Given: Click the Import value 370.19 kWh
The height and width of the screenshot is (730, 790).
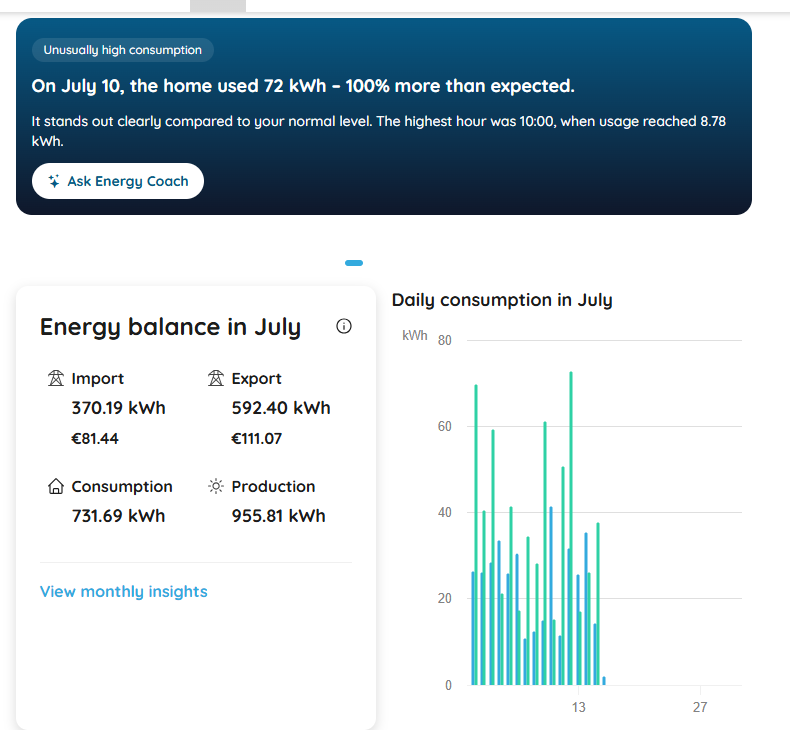Looking at the screenshot, I should pyautogui.click(x=118, y=408).
